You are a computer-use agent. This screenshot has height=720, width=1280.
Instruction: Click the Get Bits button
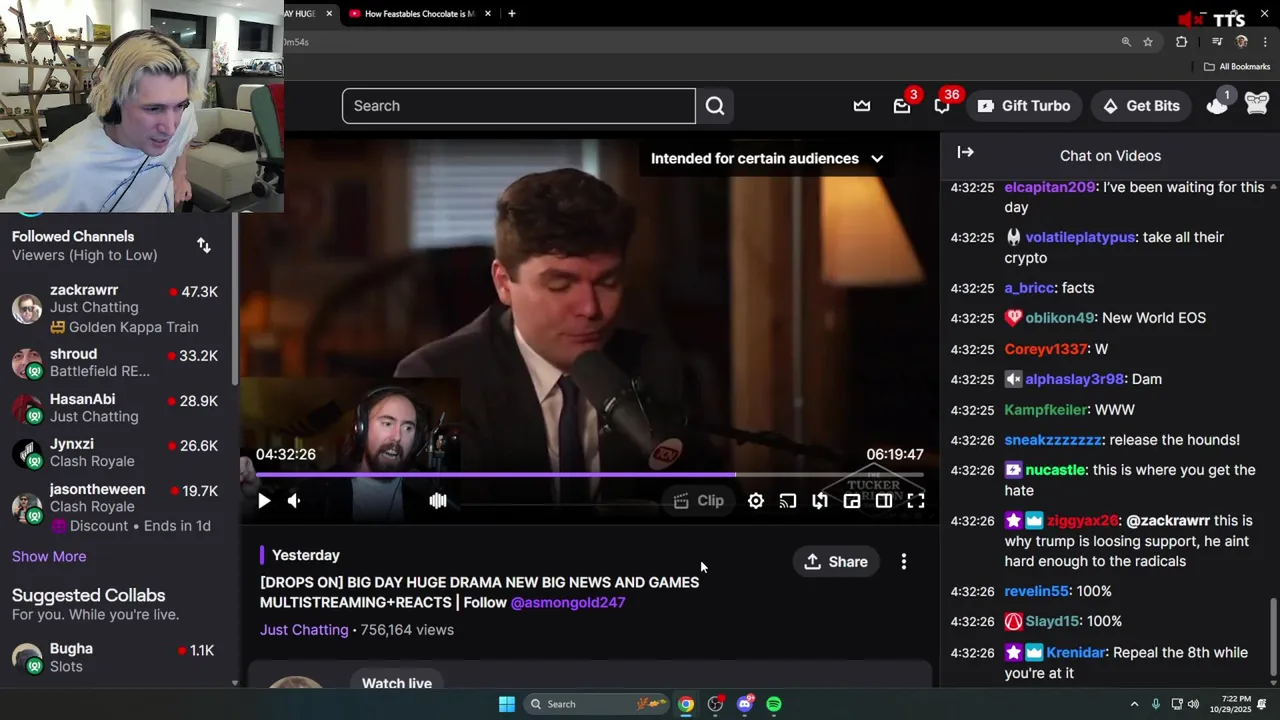coord(1141,106)
